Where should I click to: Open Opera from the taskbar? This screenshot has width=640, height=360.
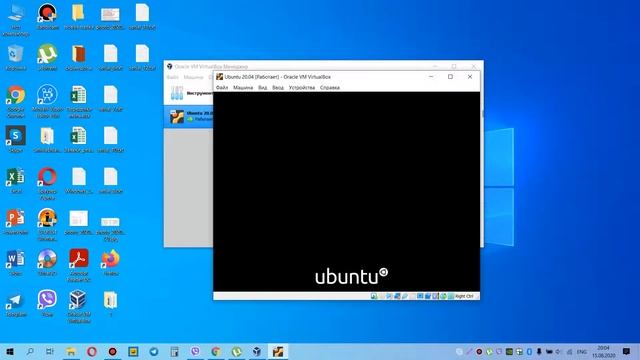[92, 351]
